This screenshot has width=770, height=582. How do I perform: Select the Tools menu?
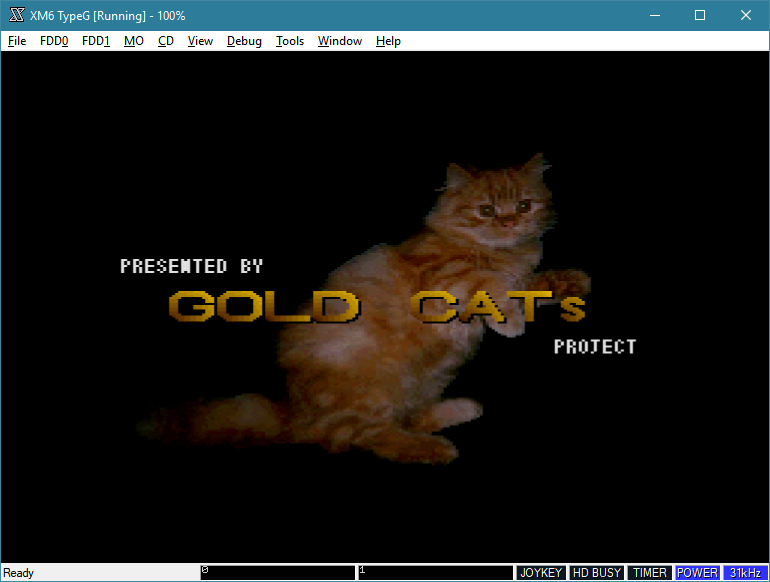coord(290,41)
